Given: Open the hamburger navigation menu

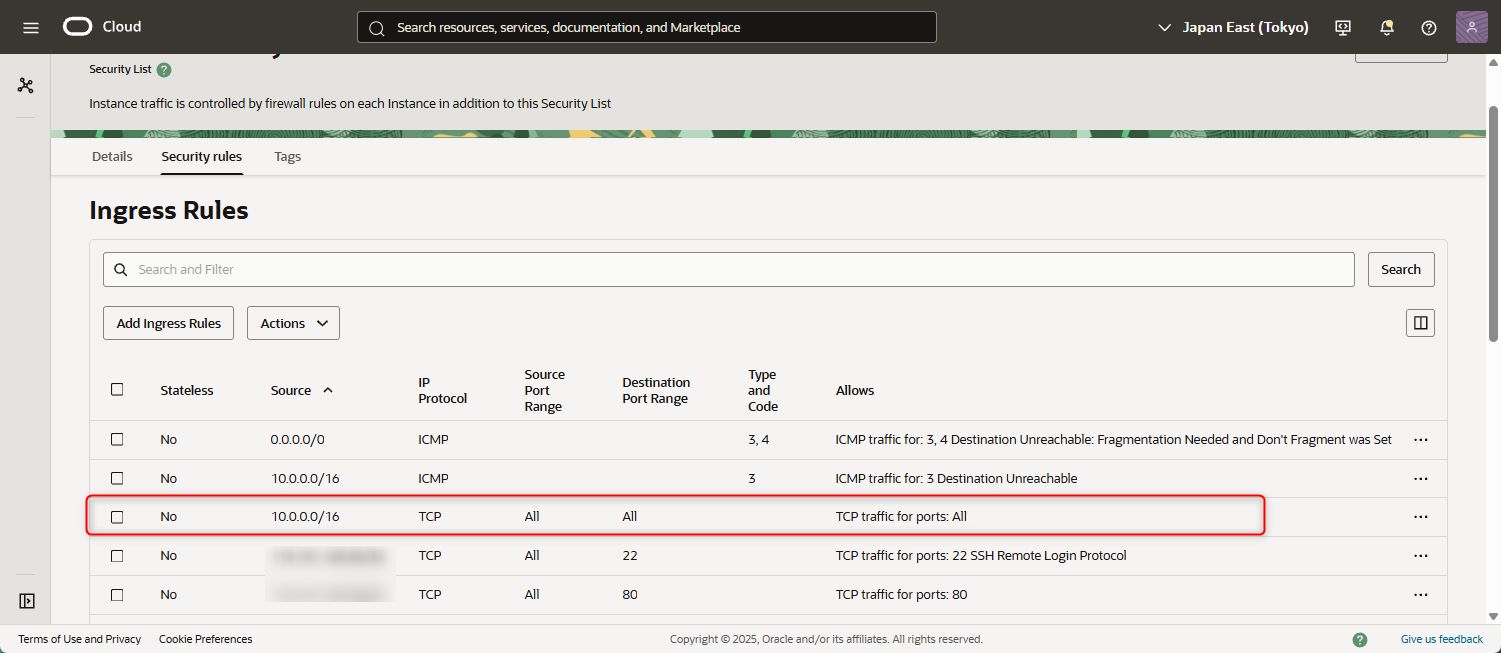Looking at the screenshot, I should (x=30, y=27).
